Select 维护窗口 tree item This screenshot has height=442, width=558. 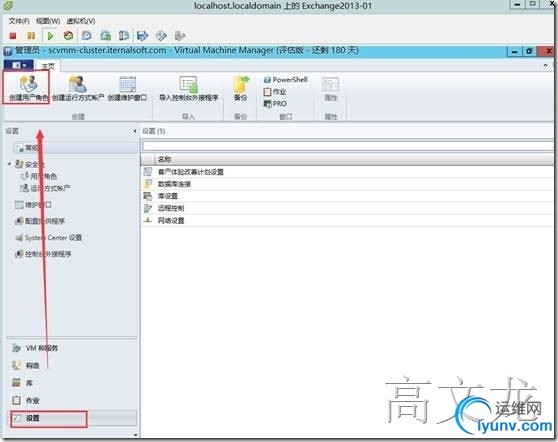(x=33, y=205)
